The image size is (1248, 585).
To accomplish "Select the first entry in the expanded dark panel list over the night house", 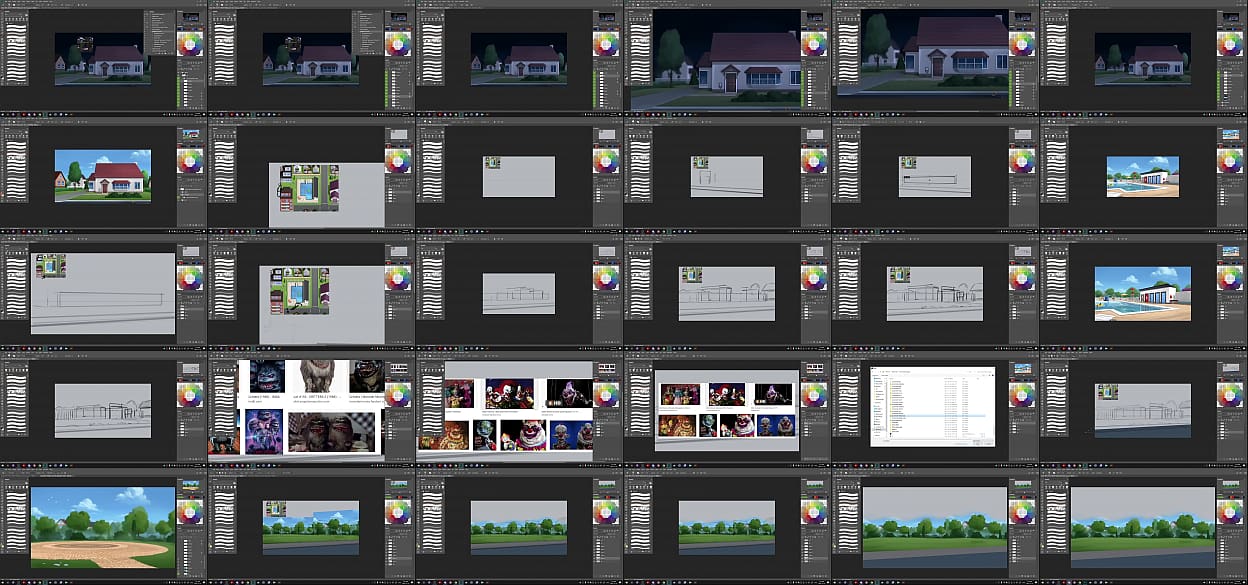I will [x=158, y=15].
